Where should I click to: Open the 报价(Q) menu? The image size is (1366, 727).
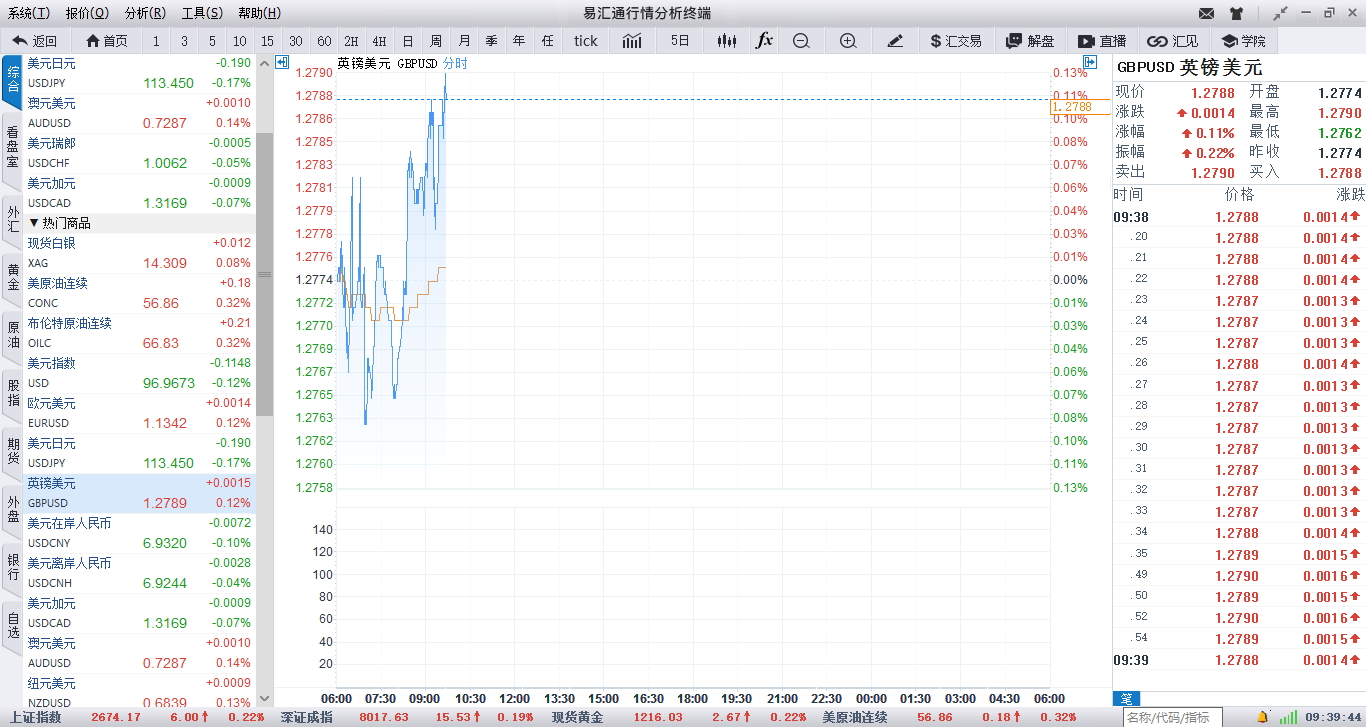tap(87, 13)
